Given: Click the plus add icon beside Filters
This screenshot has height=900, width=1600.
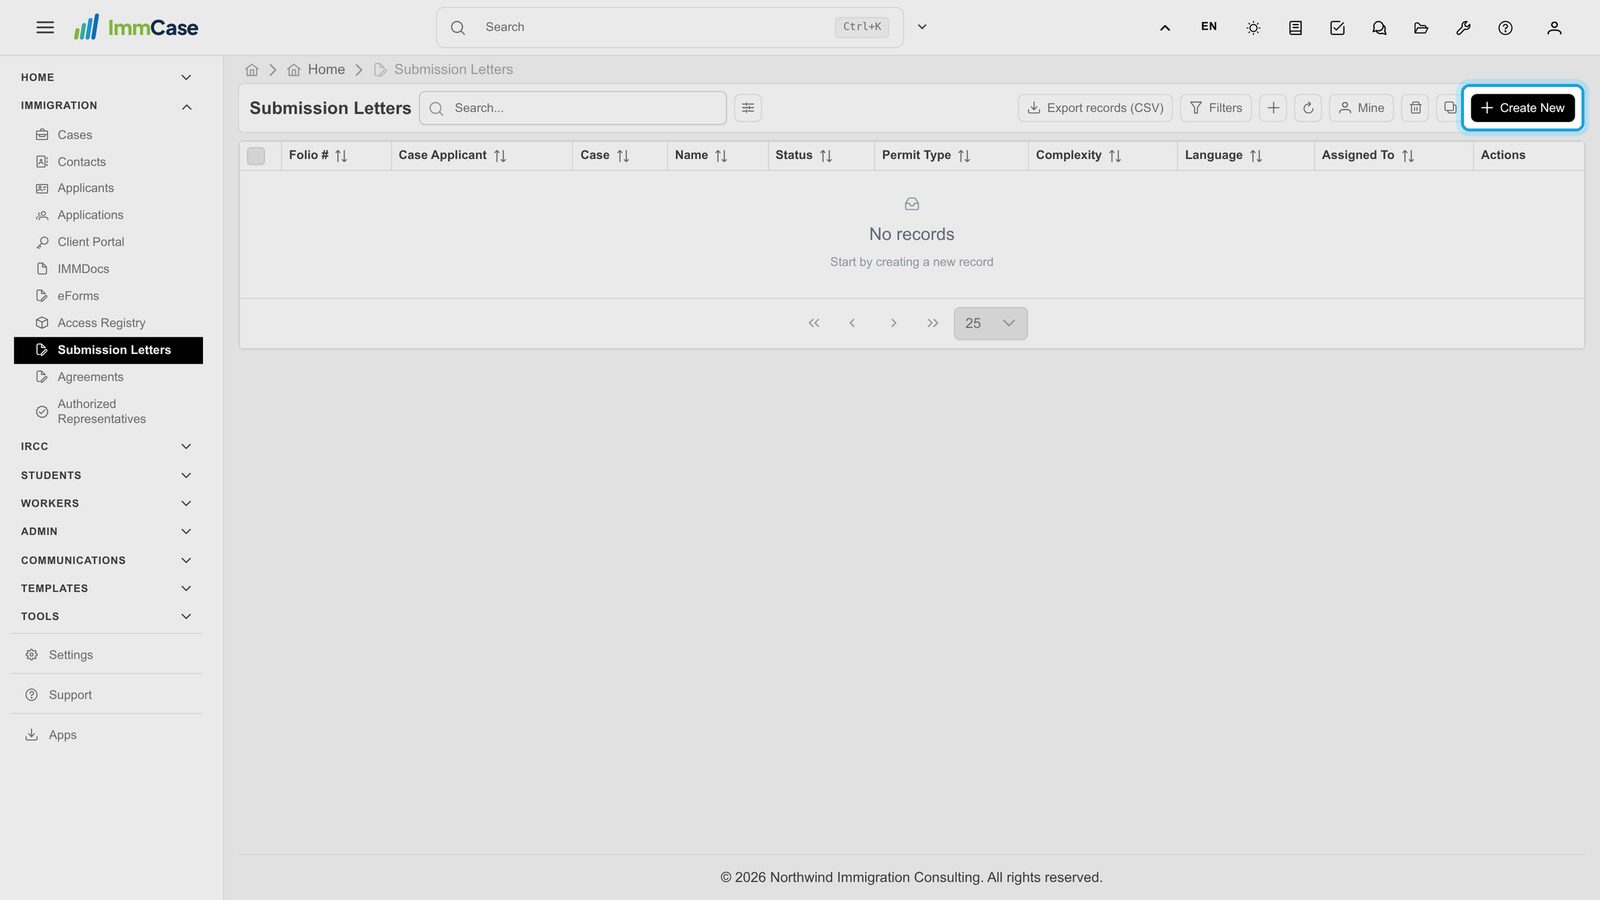Looking at the screenshot, I should coord(1273,108).
